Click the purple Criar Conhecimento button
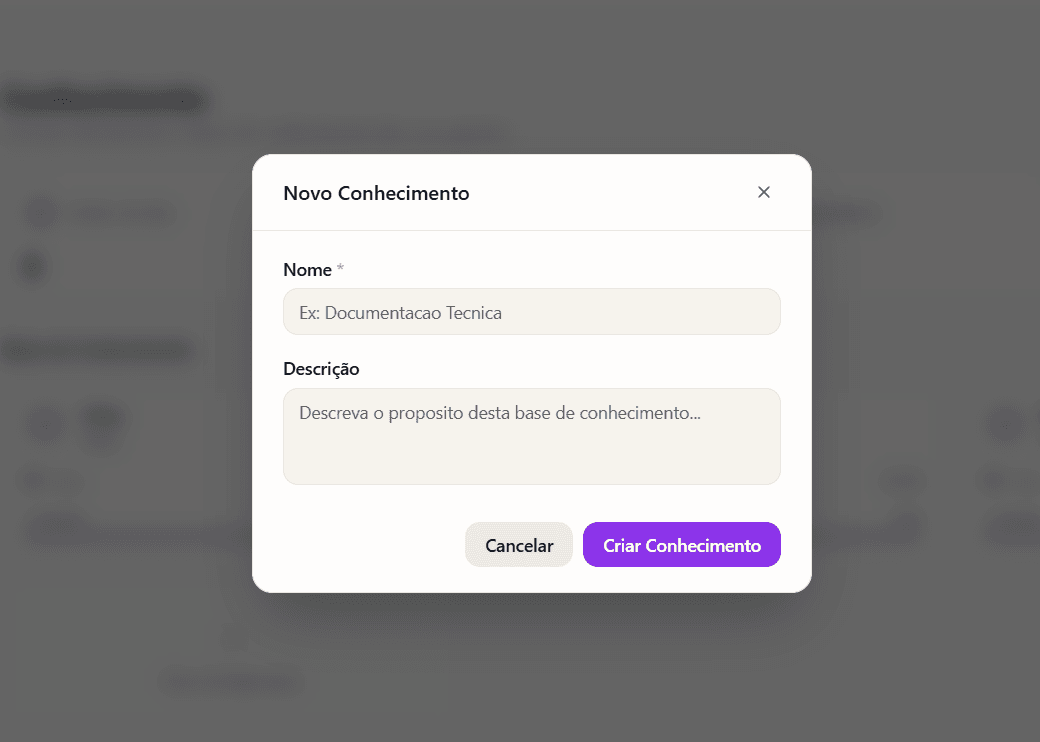The image size is (1040, 742). (681, 544)
